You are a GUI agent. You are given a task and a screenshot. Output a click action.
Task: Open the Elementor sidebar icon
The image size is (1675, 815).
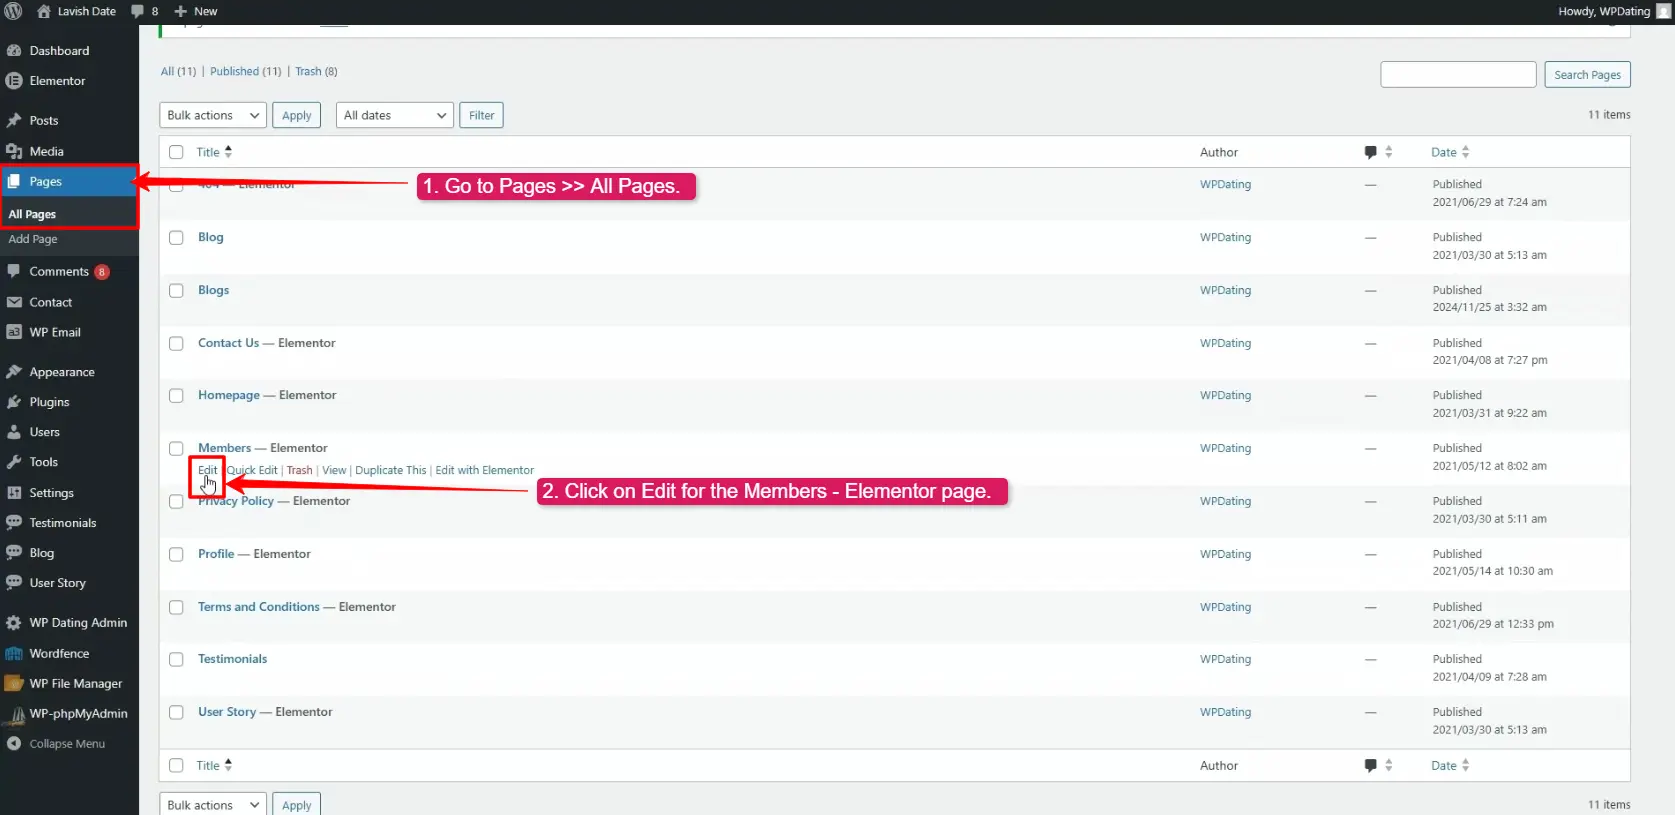click(x=14, y=81)
